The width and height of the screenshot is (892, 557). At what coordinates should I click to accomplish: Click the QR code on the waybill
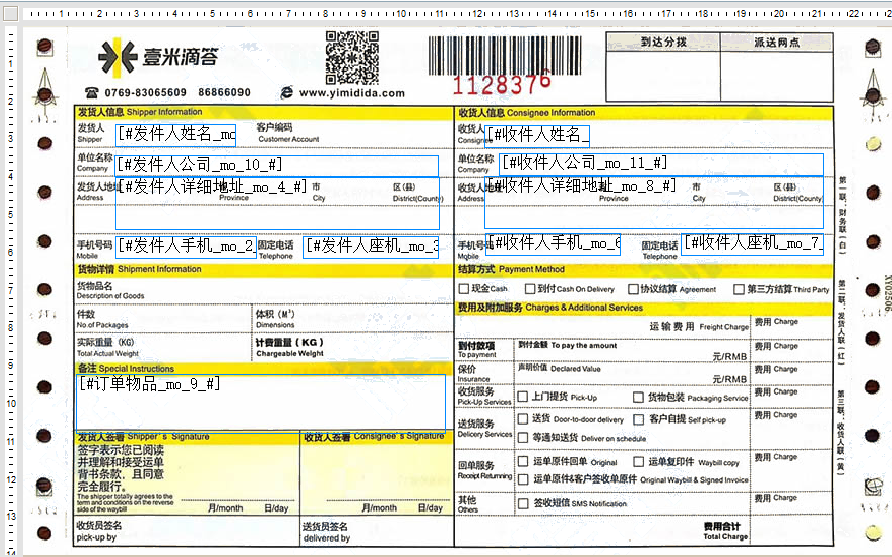point(352,57)
